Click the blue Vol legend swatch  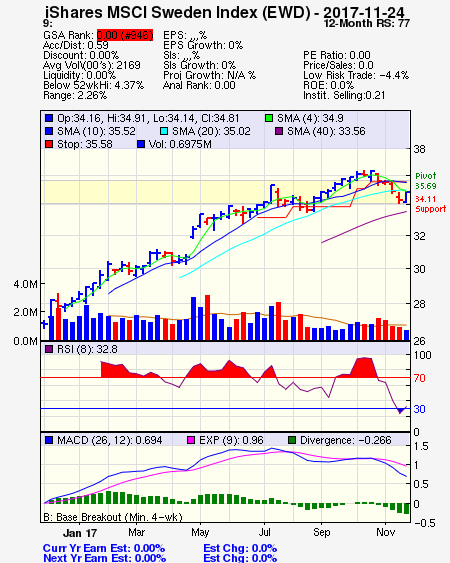(x=141, y=144)
